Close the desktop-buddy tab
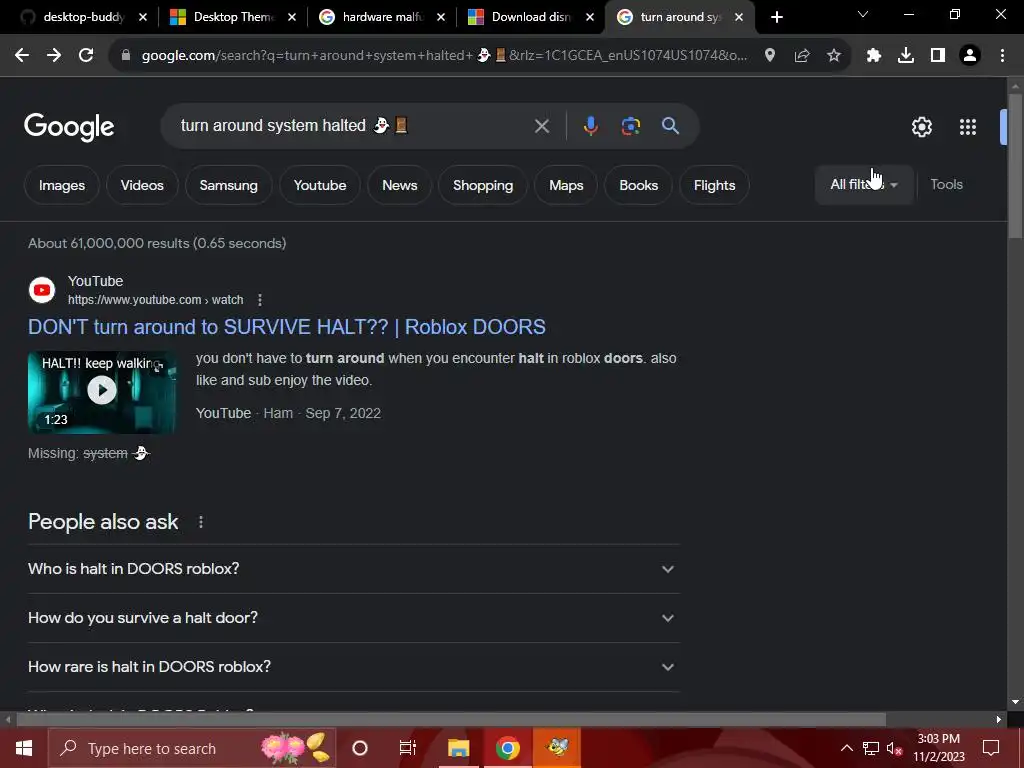 click(143, 17)
